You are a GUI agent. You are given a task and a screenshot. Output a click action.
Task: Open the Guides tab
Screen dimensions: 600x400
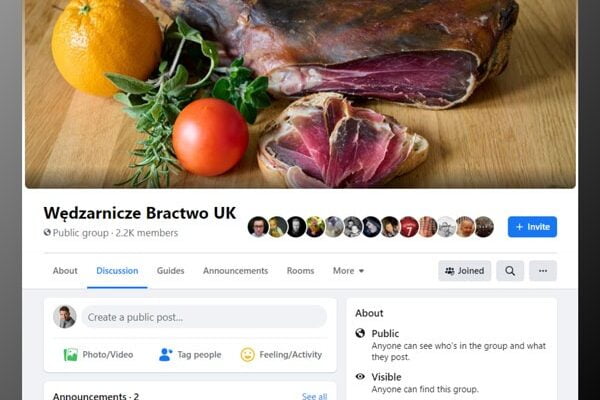tap(171, 271)
